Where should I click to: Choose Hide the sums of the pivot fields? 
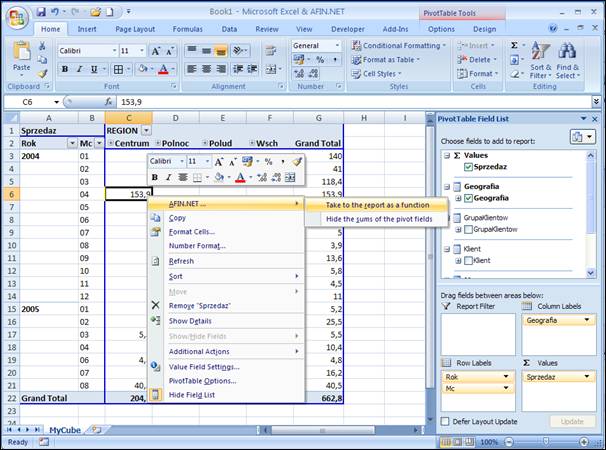tap(377, 219)
